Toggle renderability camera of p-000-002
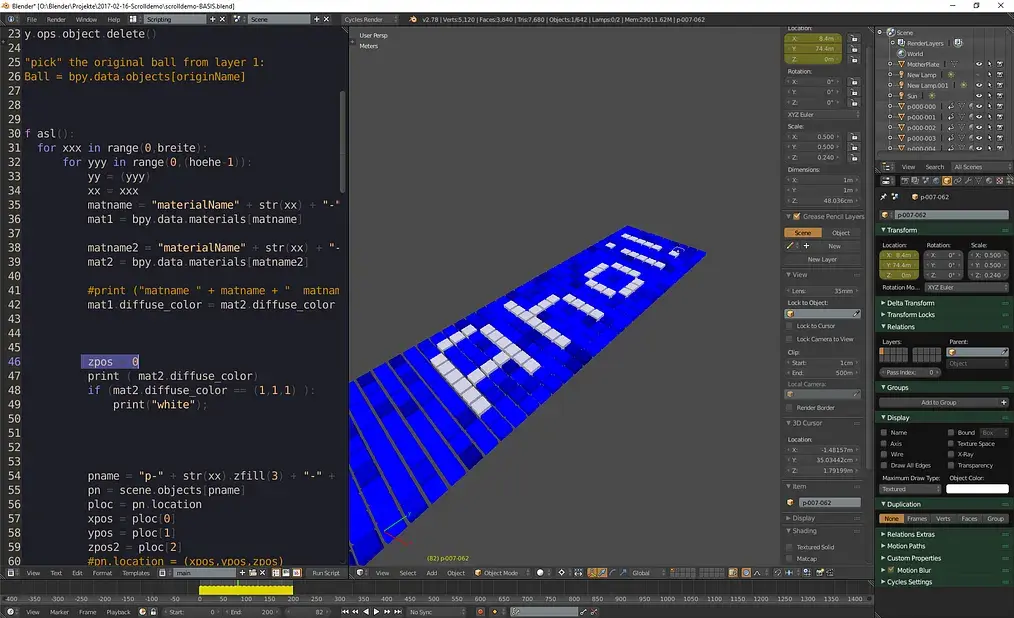The width and height of the screenshot is (1014, 618). 1000,127
